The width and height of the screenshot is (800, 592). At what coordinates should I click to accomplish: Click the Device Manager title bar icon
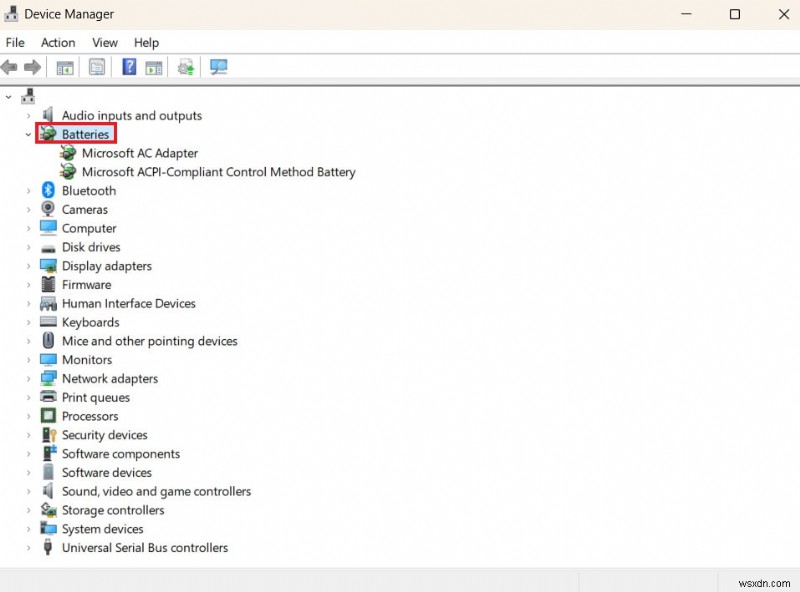pos(11,14)
